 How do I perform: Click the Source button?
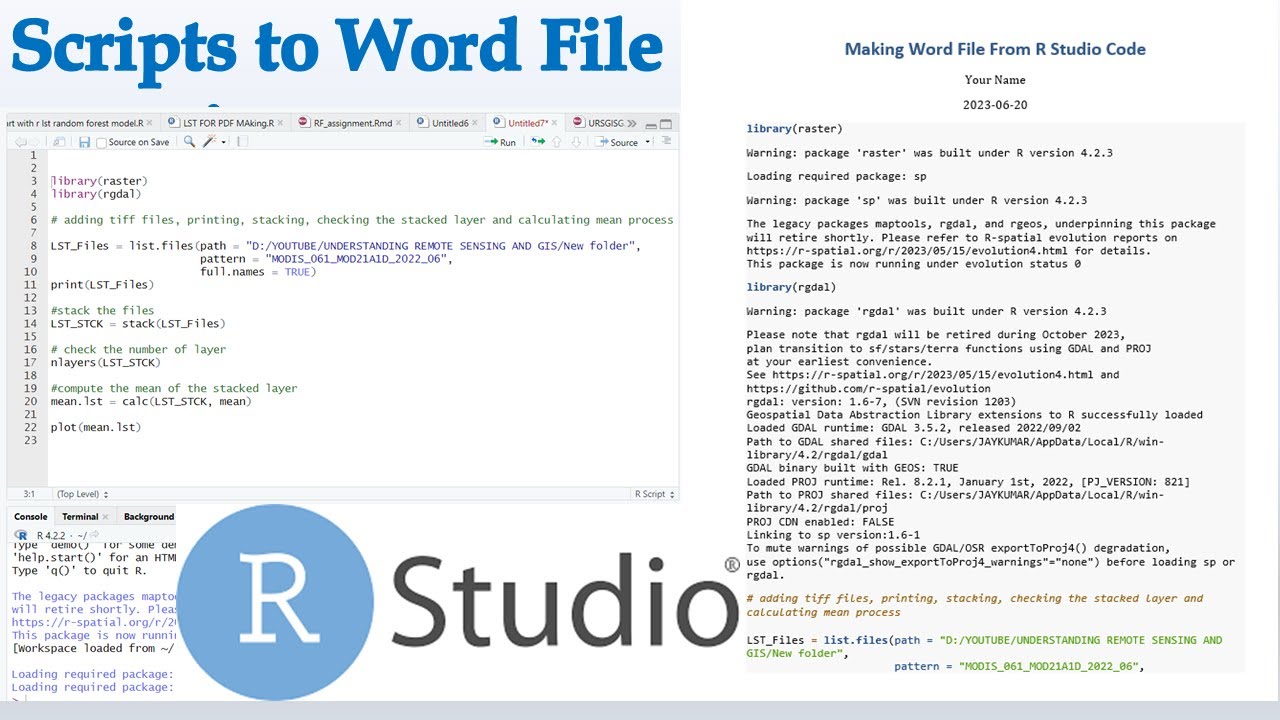point(617,142)
